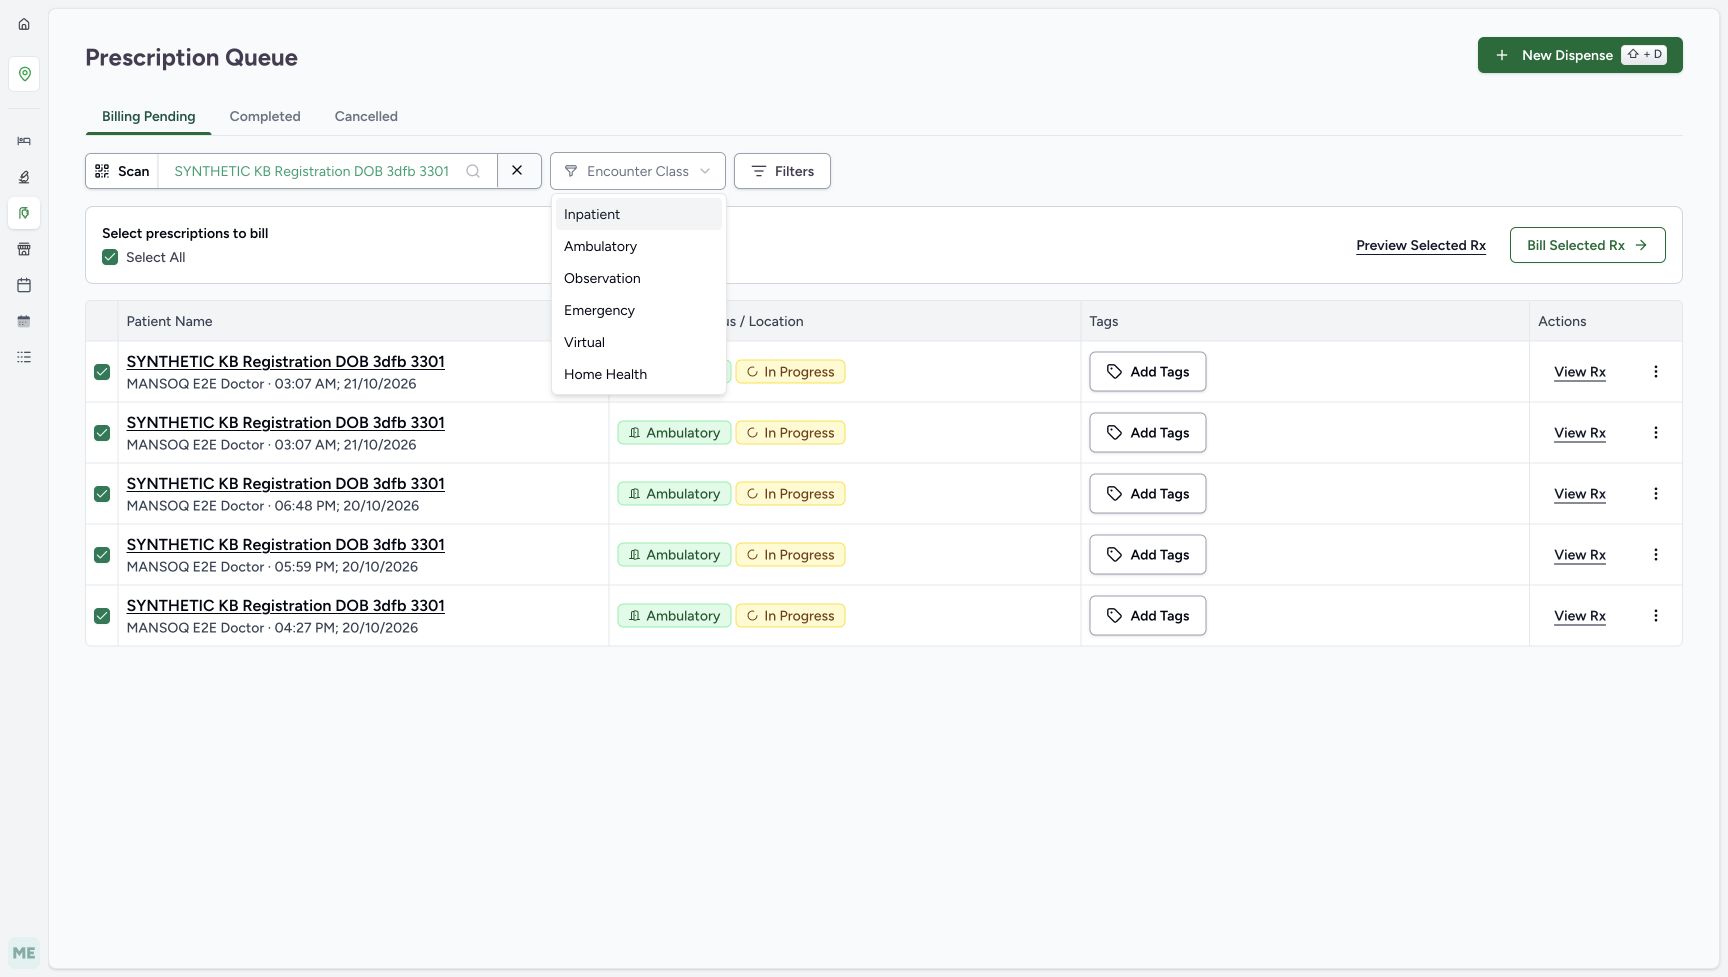Uncheck the second 03:07 AM row checkbox
1728x977 pixels.
click(x=102, y=433)
